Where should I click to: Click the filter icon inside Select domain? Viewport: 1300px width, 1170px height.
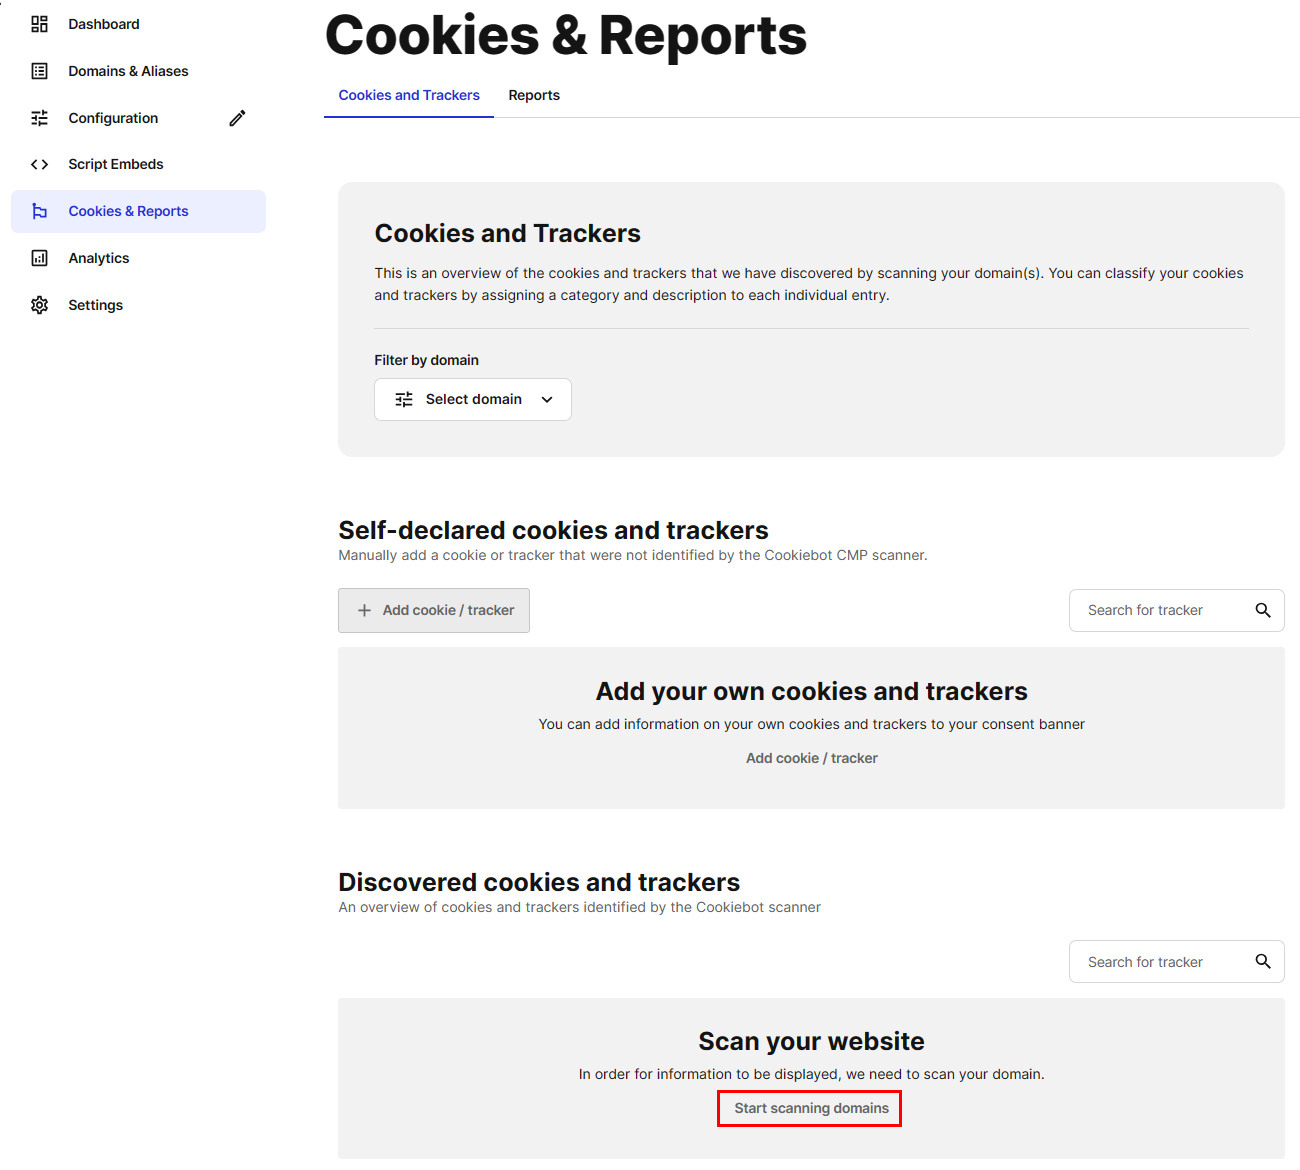(x=403, y=399)
